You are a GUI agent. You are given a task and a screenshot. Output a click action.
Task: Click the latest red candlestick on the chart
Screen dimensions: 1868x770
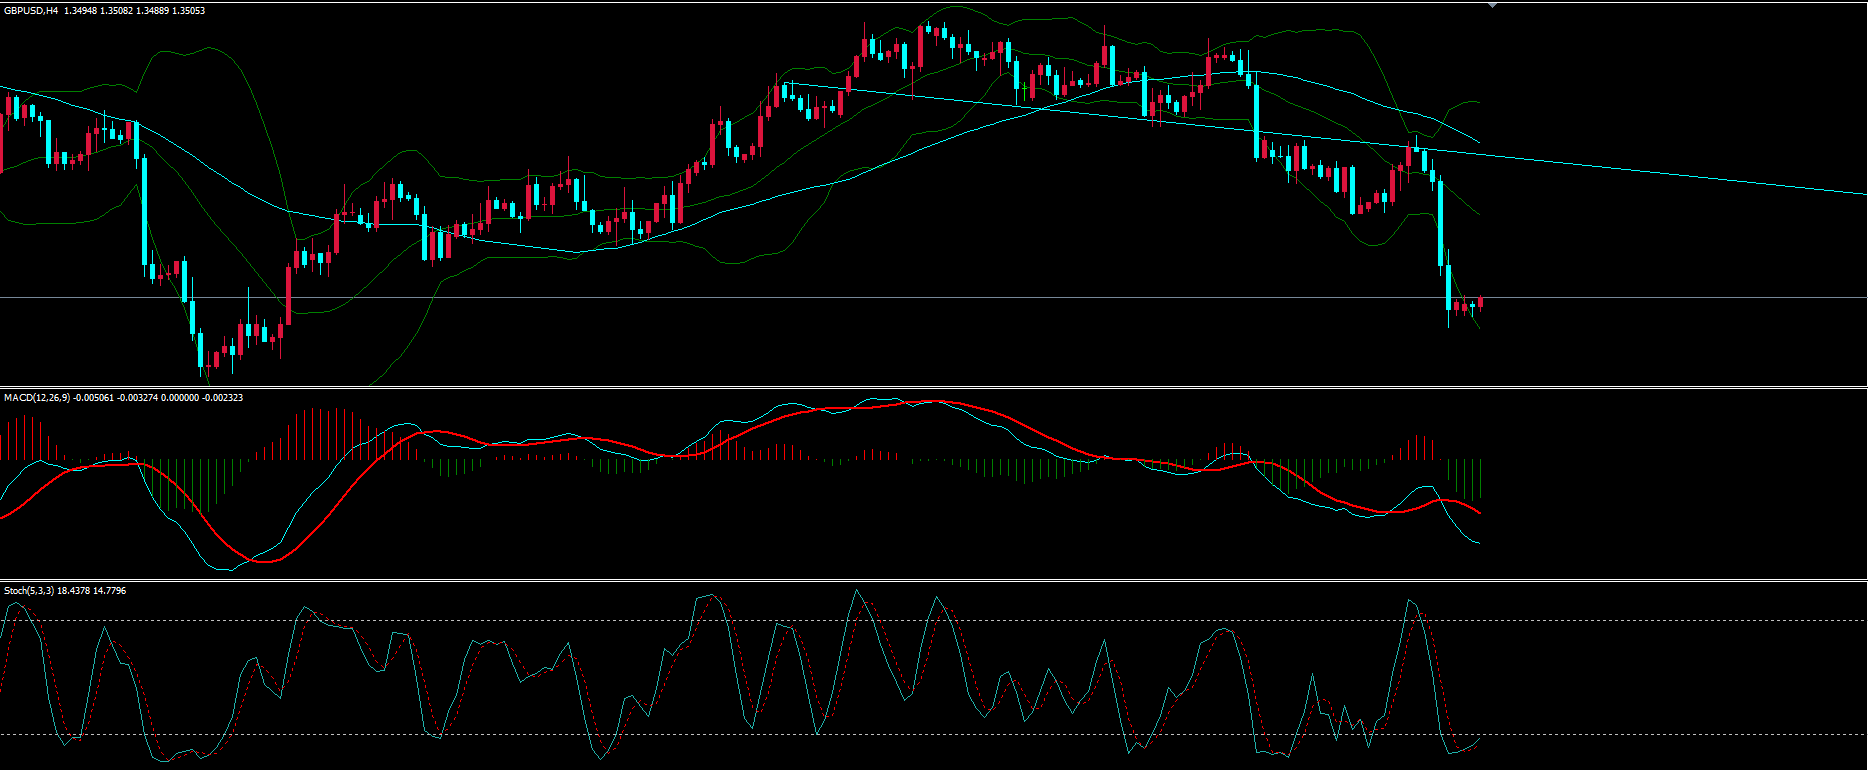[1480, 303]
